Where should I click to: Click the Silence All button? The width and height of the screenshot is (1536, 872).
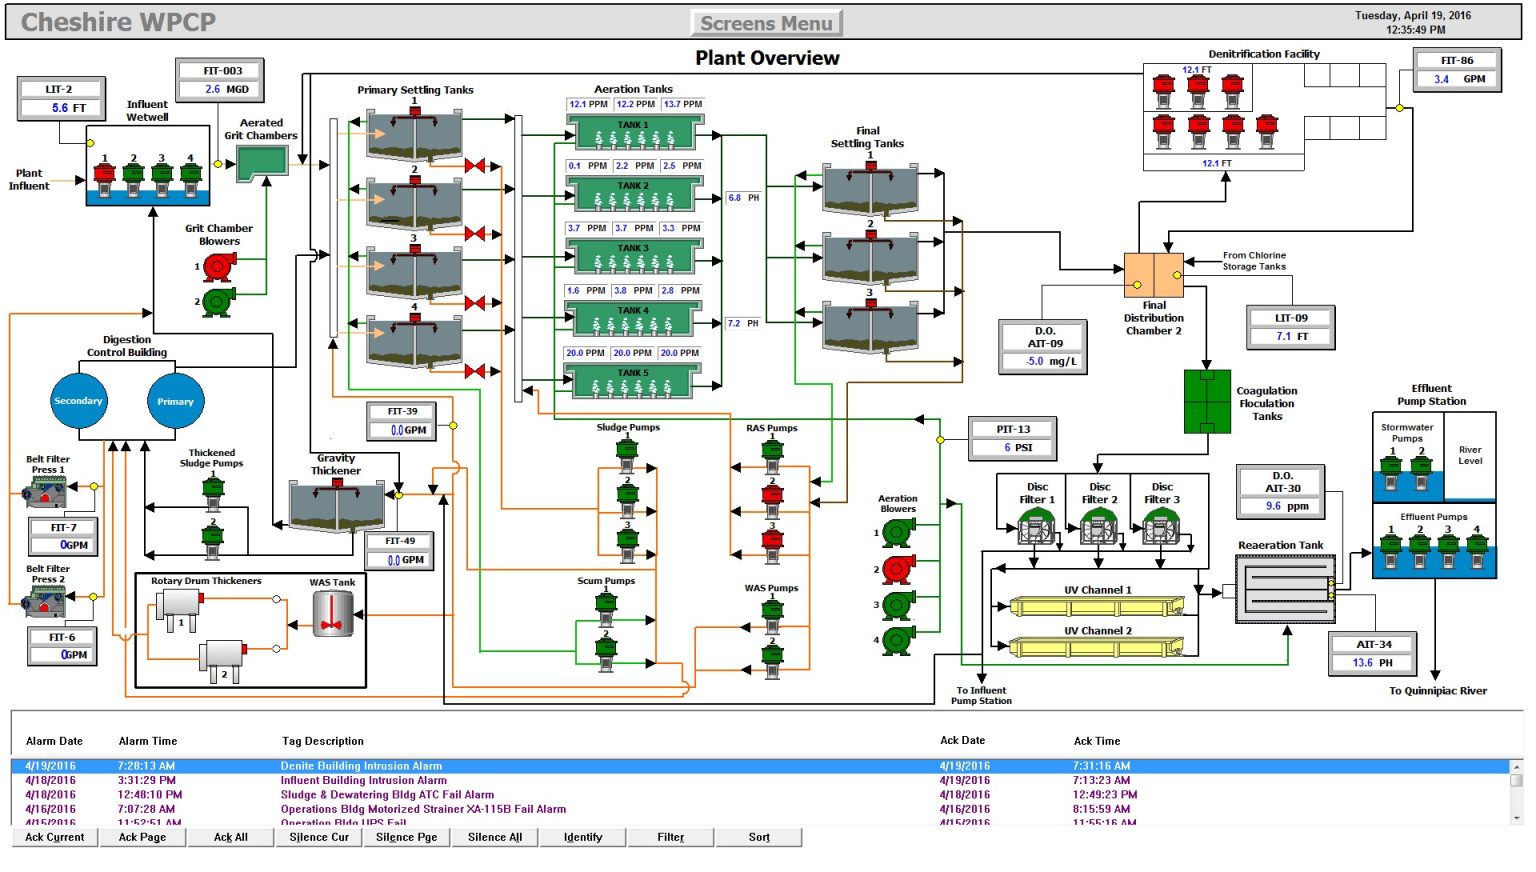tap(494, 838)
